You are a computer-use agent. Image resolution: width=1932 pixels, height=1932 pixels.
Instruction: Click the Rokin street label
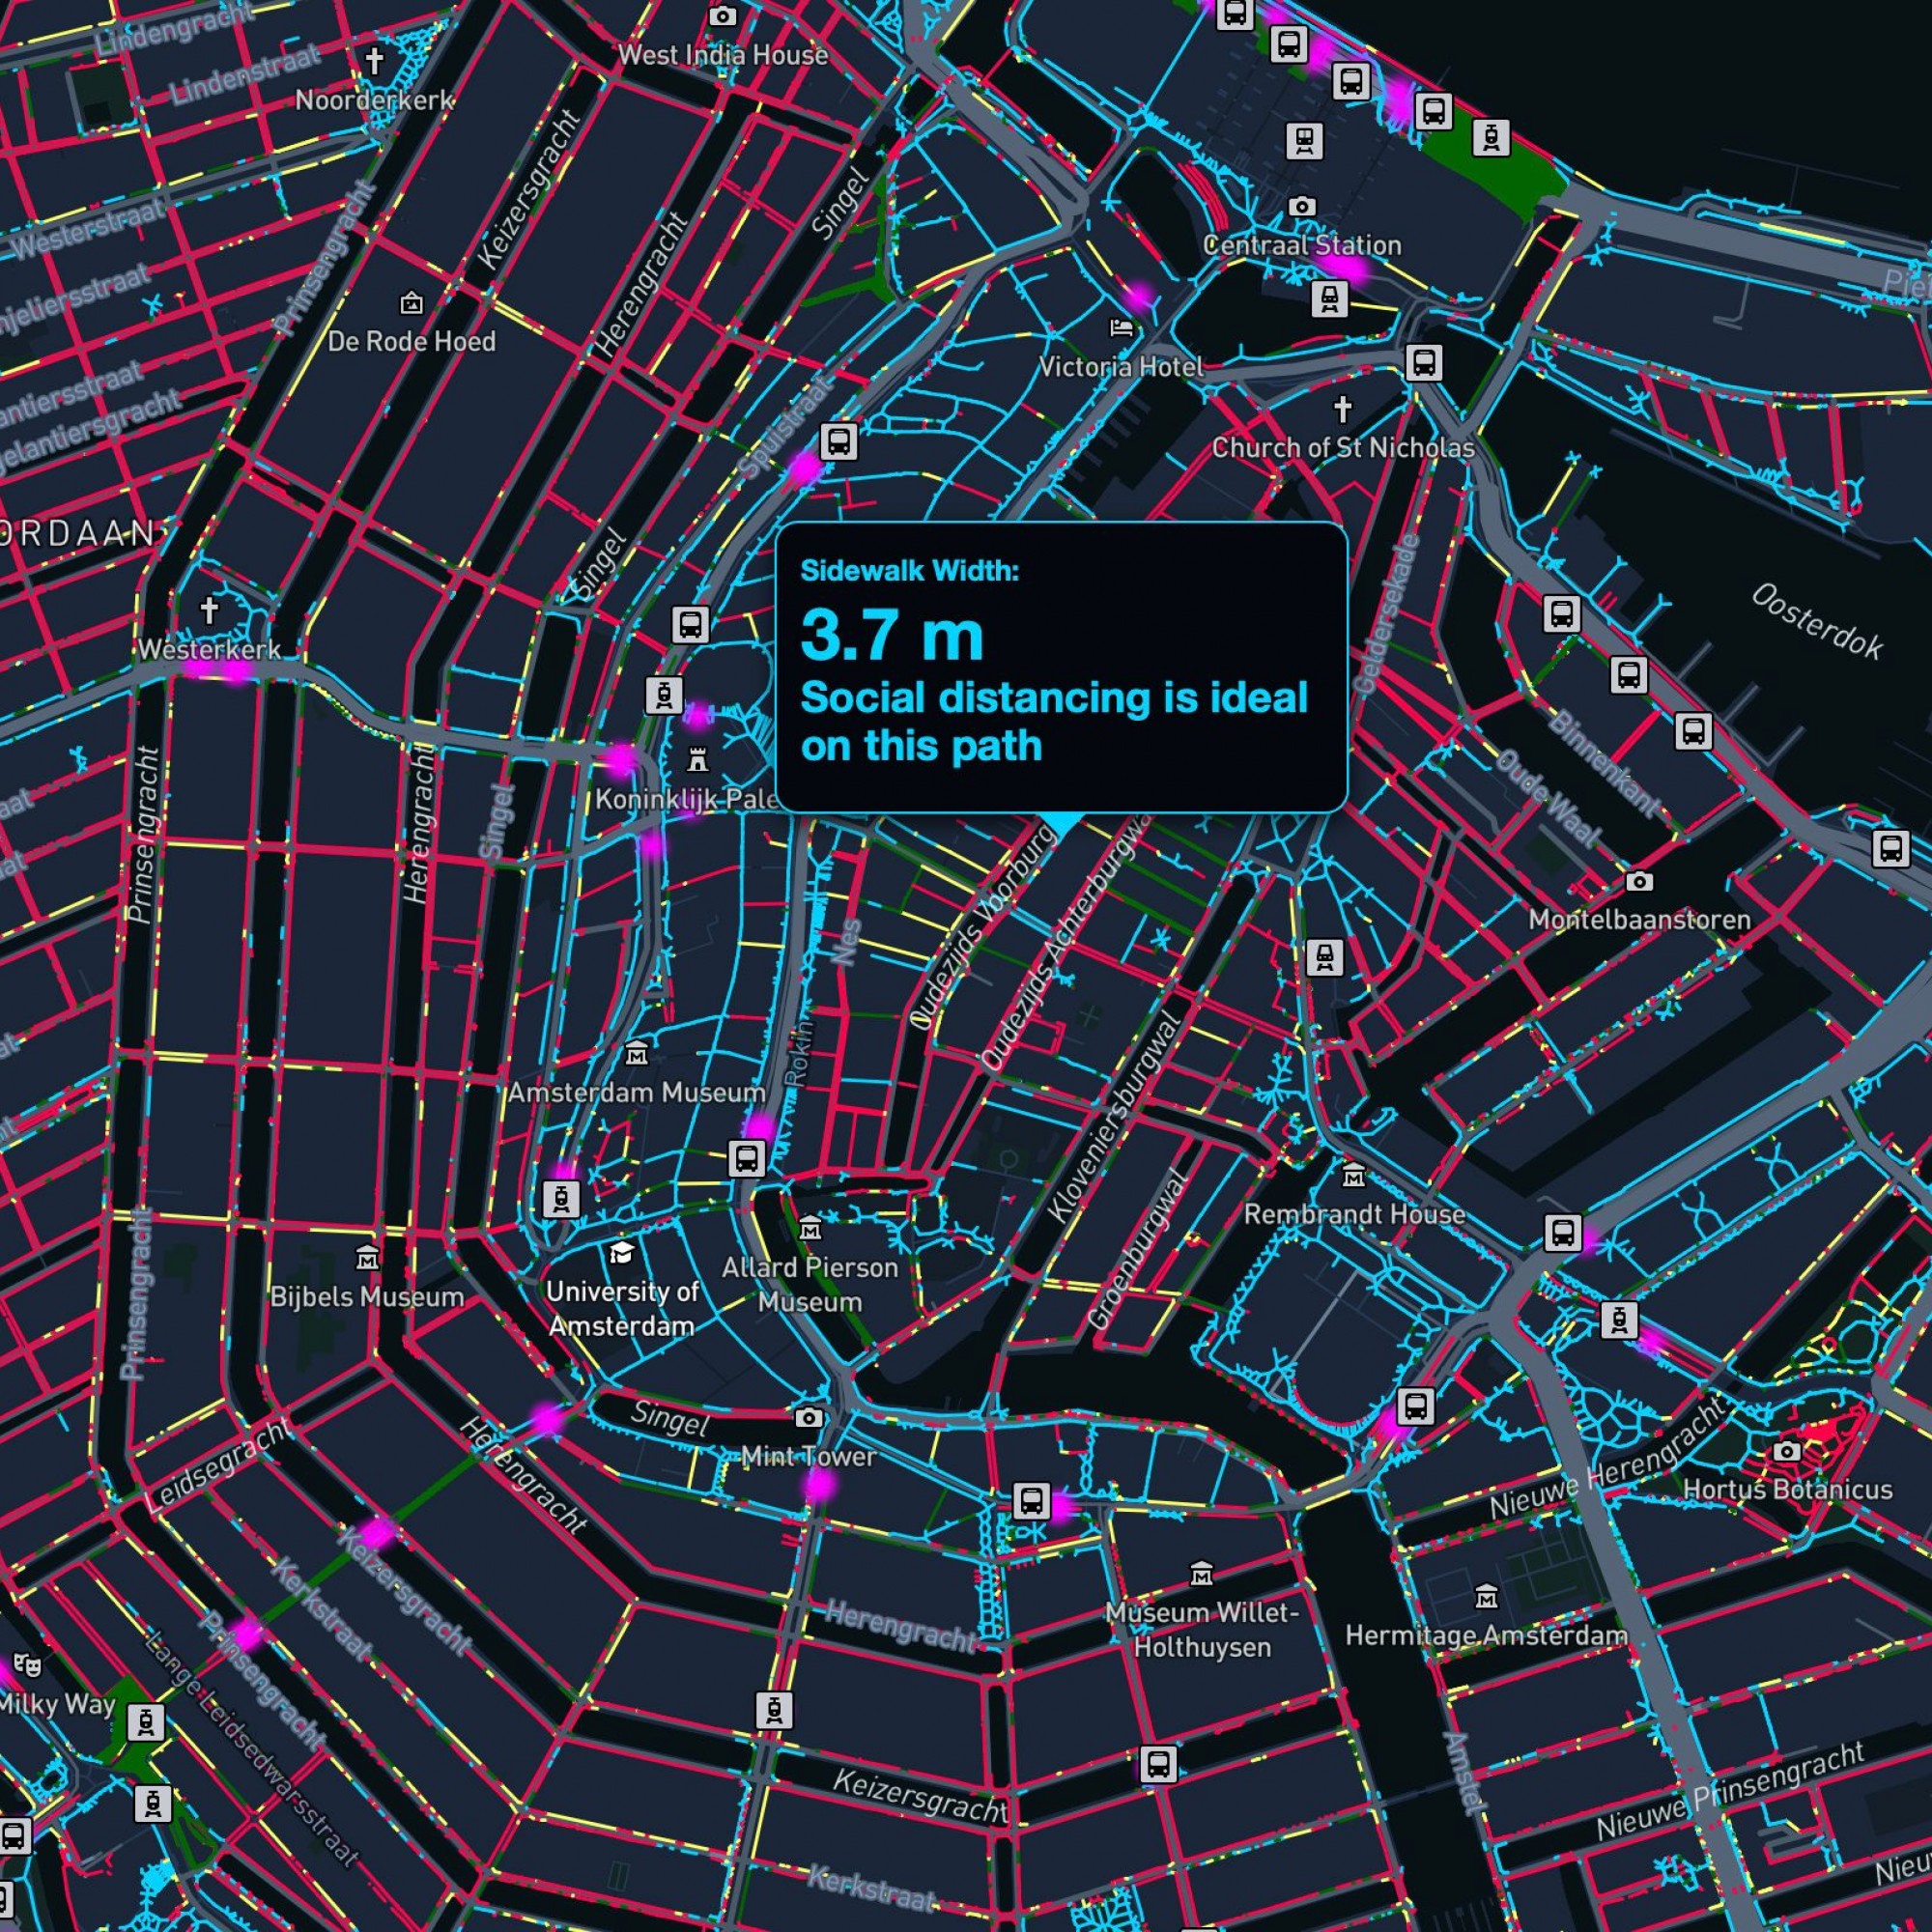[798, 1055]
